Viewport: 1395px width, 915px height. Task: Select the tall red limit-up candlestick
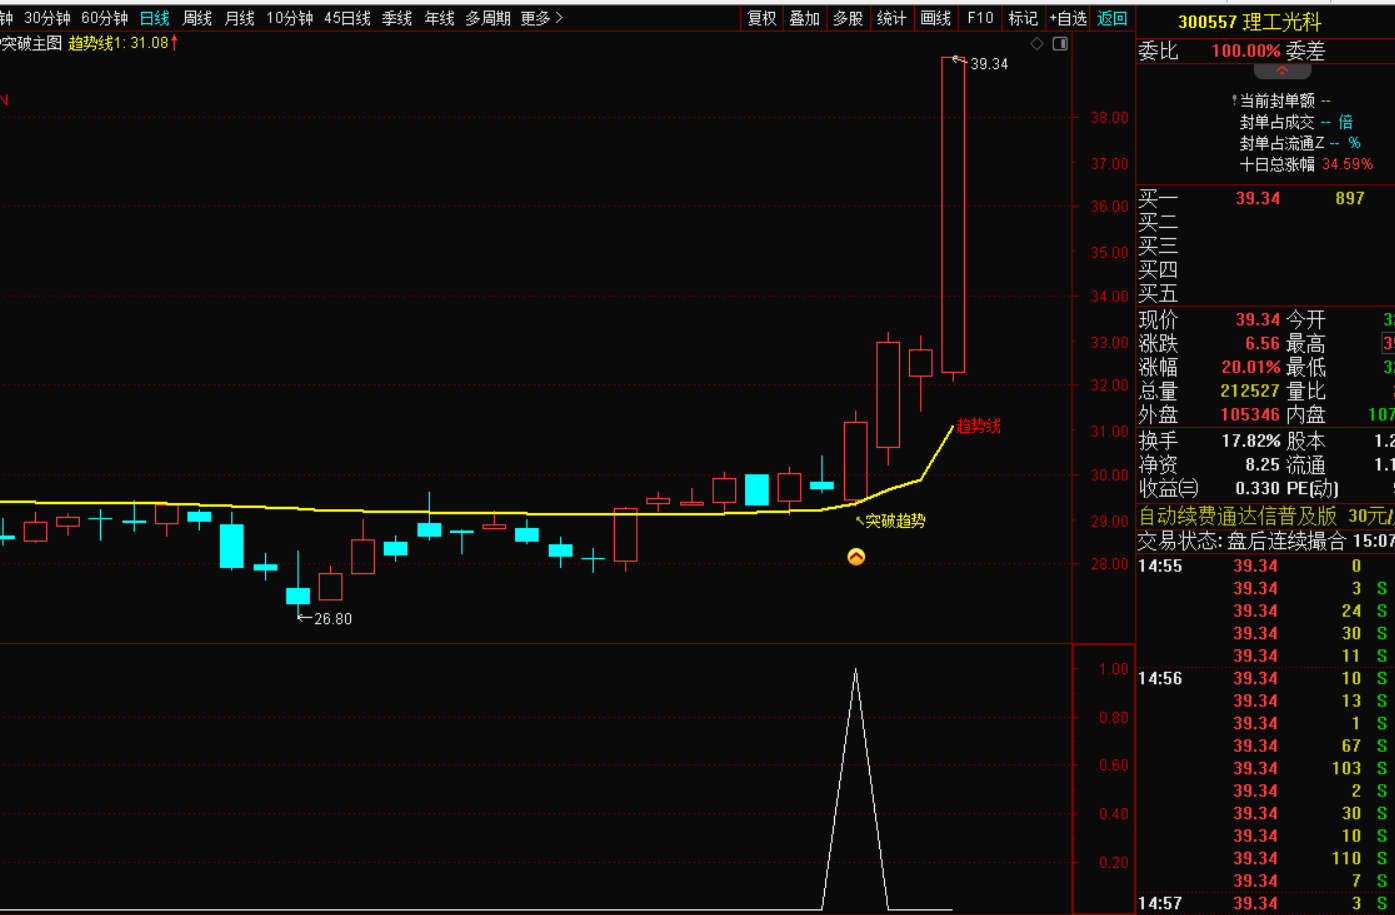(x=953, y=215)
